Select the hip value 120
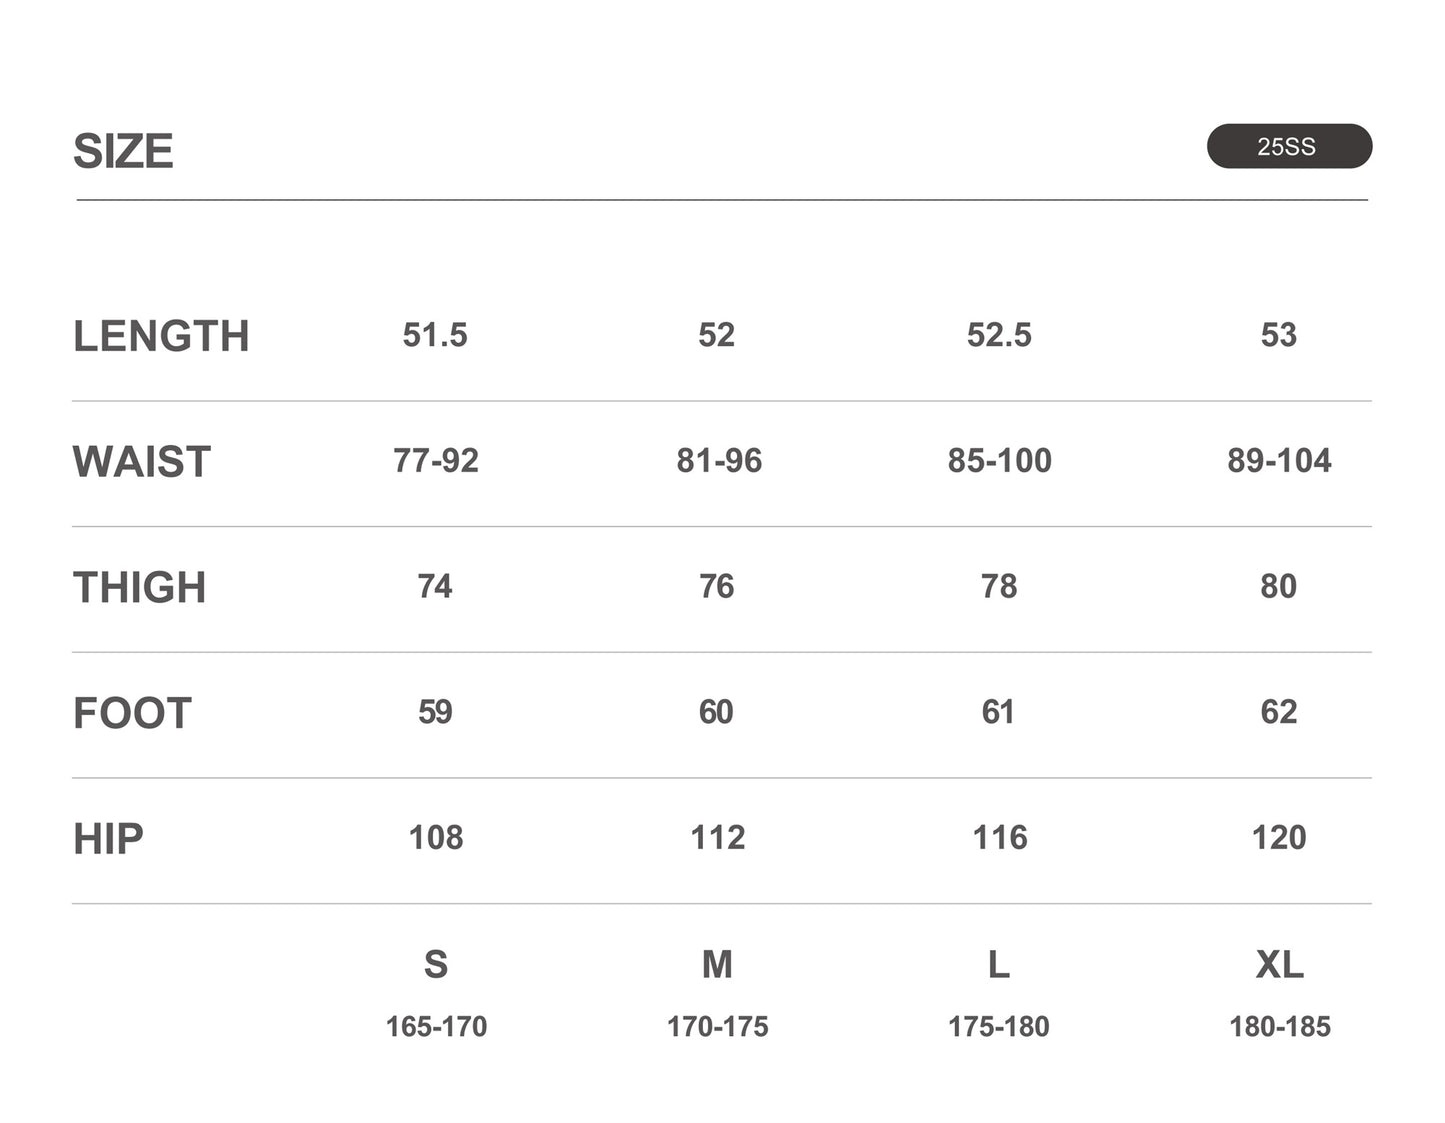Viewport: 1445px width, 1123px height. point(1279,837)
